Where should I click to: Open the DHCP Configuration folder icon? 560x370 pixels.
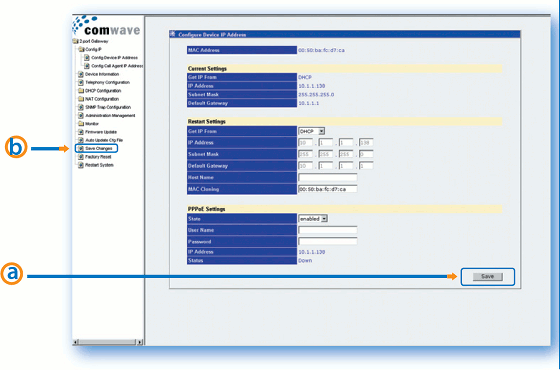coord(81,90)
